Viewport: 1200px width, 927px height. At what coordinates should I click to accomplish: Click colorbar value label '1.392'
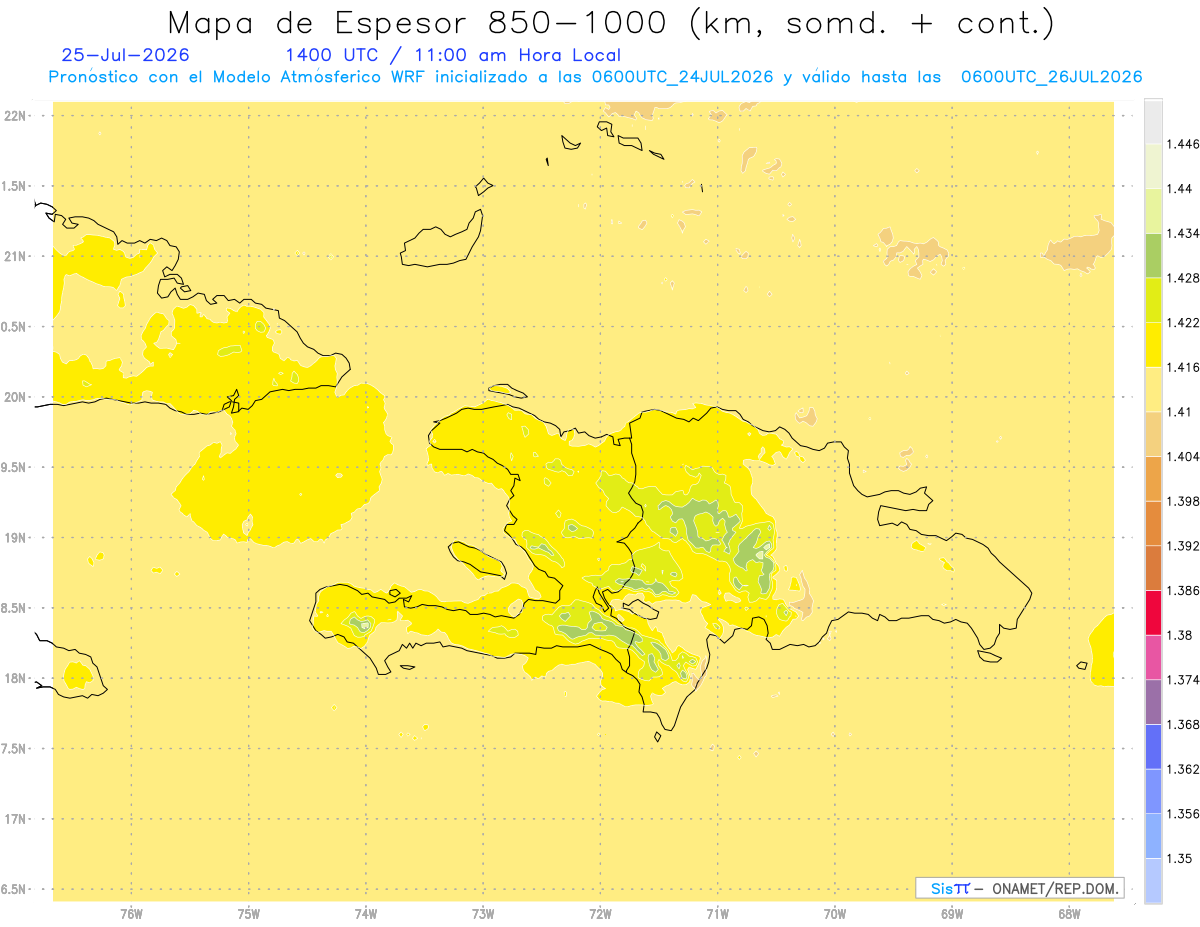[x=1183, y=546]
